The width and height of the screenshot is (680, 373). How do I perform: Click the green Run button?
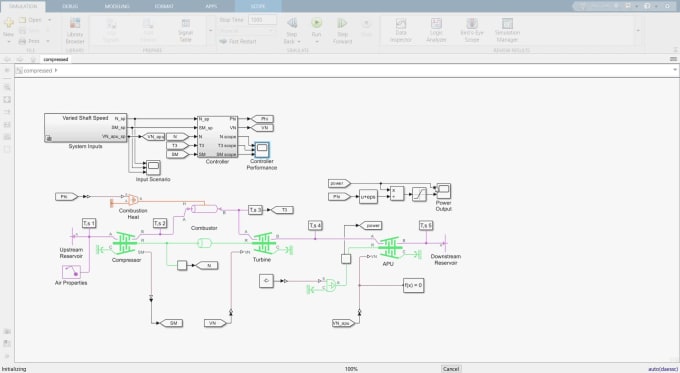(316, 23)
